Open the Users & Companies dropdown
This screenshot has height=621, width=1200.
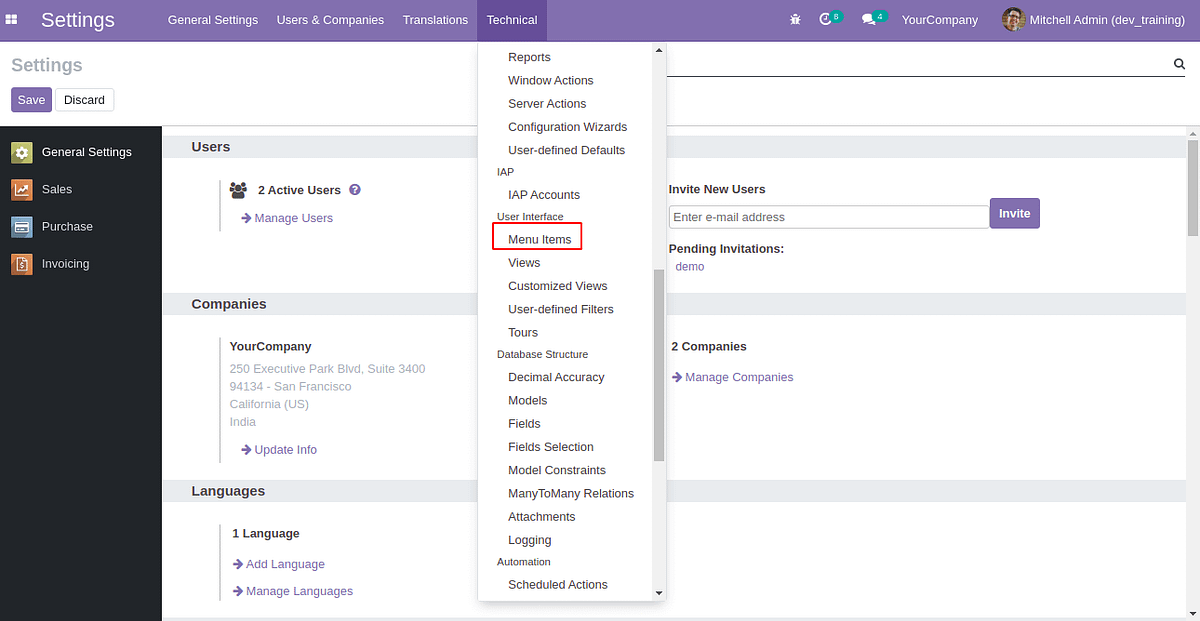coord(330,19)
